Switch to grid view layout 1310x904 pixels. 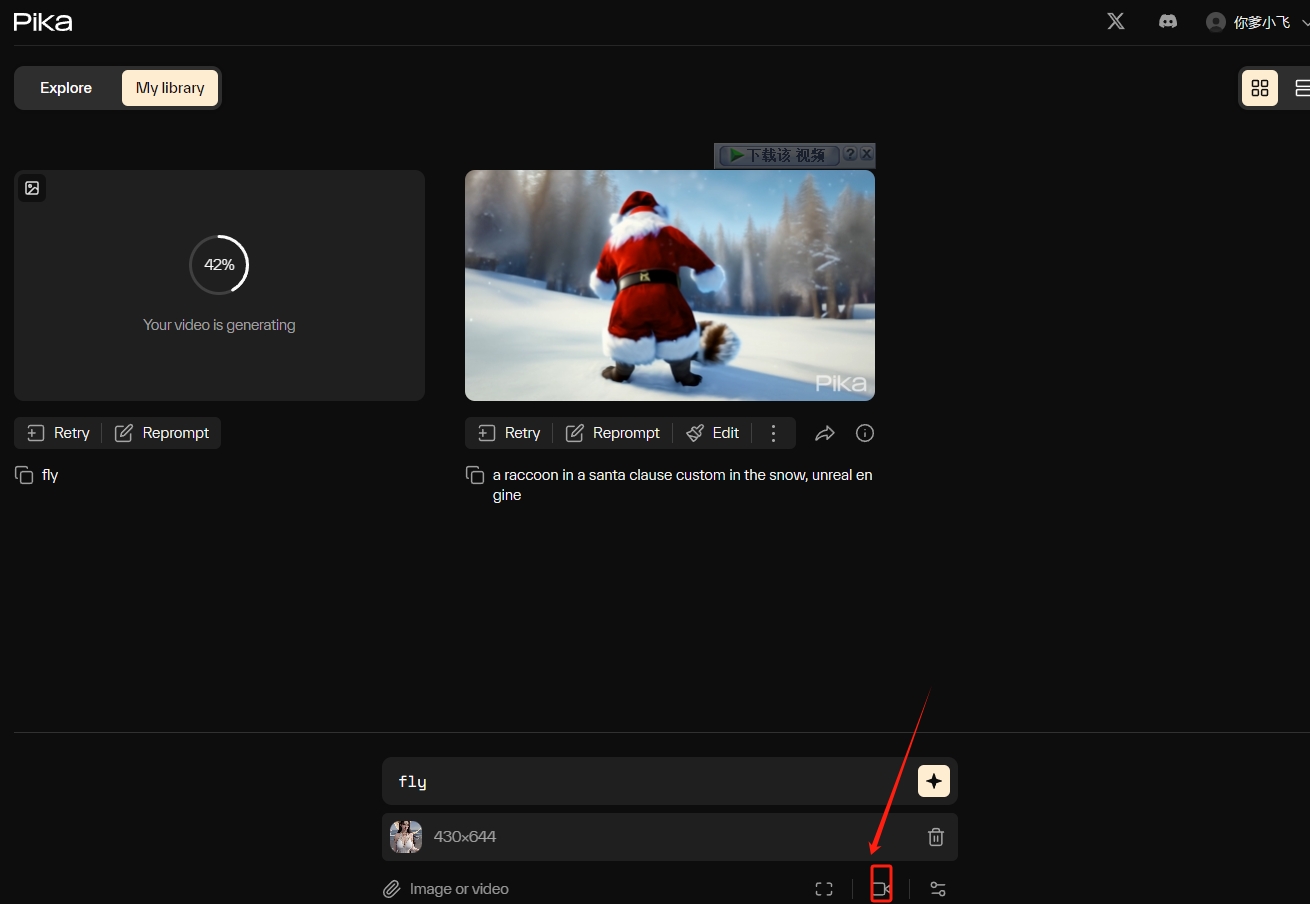[x=1260, y=88]
